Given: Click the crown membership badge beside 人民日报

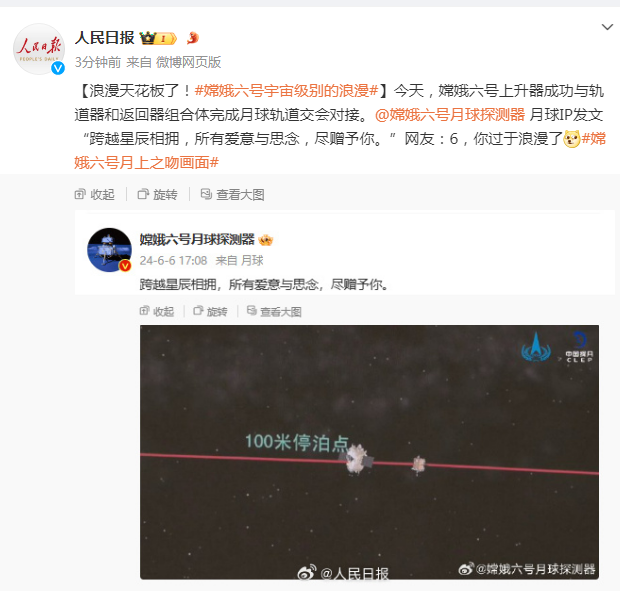Looking at the screenshot, I should (158, 38).
